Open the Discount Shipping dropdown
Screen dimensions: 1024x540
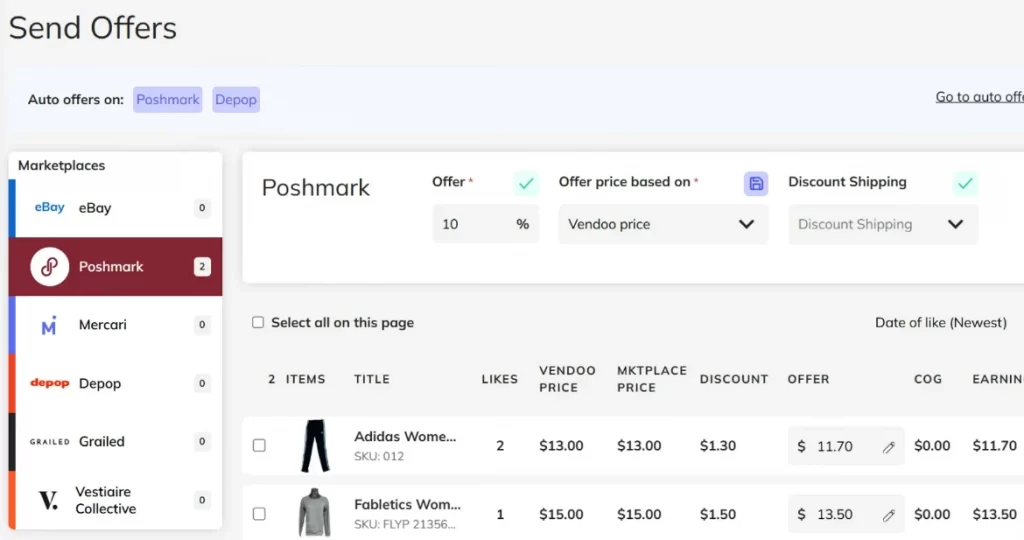(x=883, y=224)
